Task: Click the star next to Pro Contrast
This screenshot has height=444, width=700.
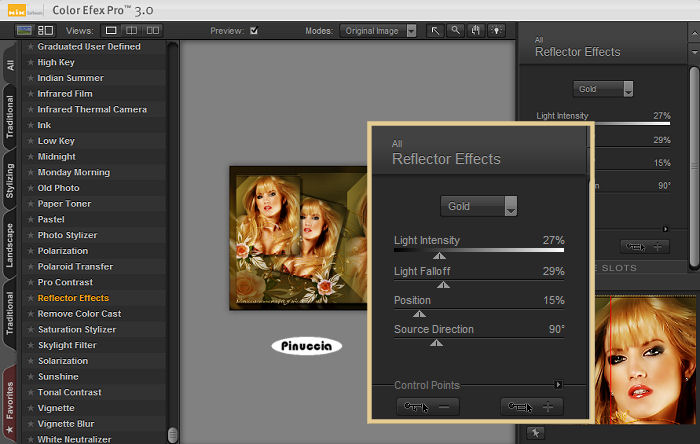Action: click(30, 282)
